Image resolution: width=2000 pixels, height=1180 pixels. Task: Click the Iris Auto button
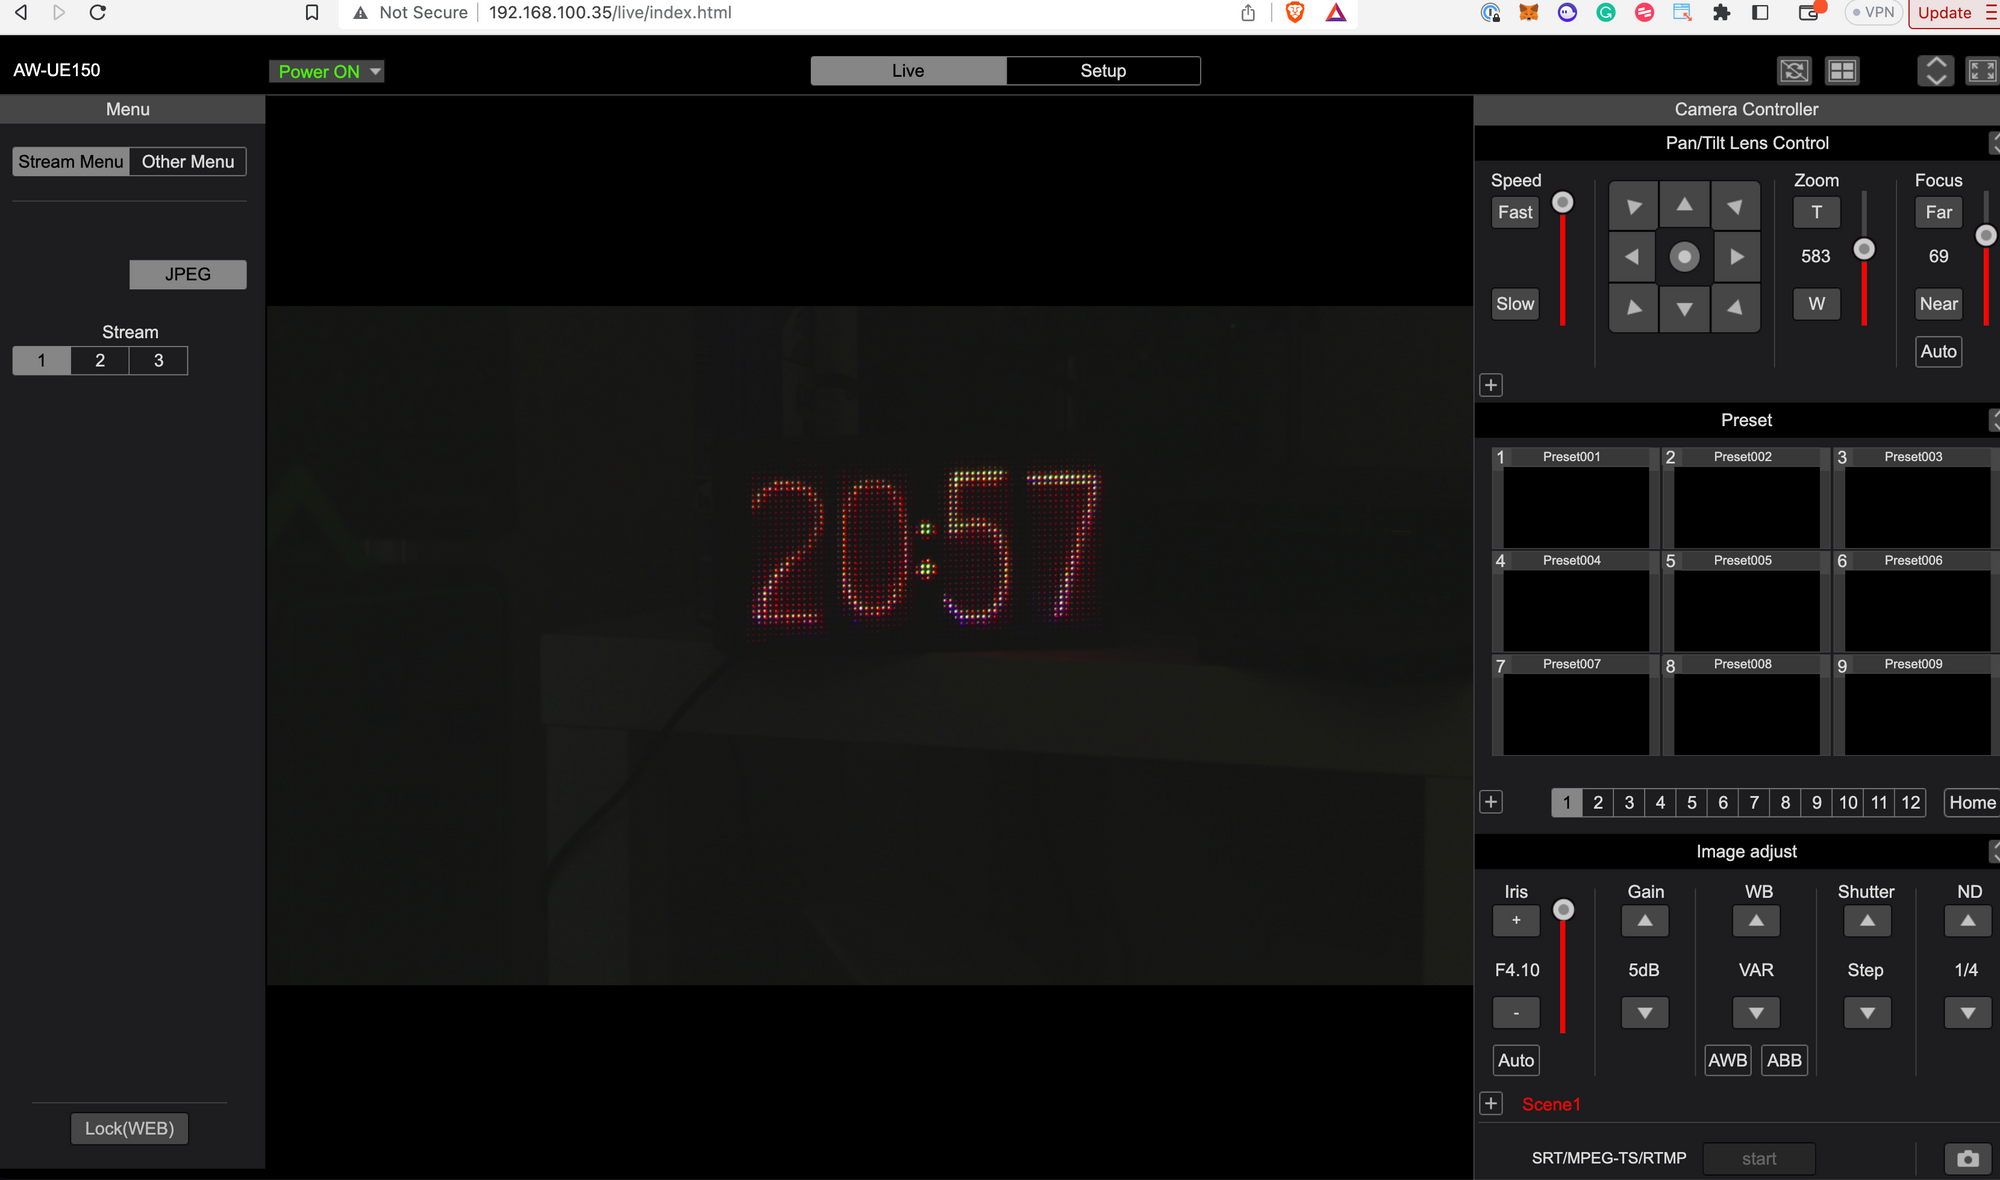[1515, 1059]
